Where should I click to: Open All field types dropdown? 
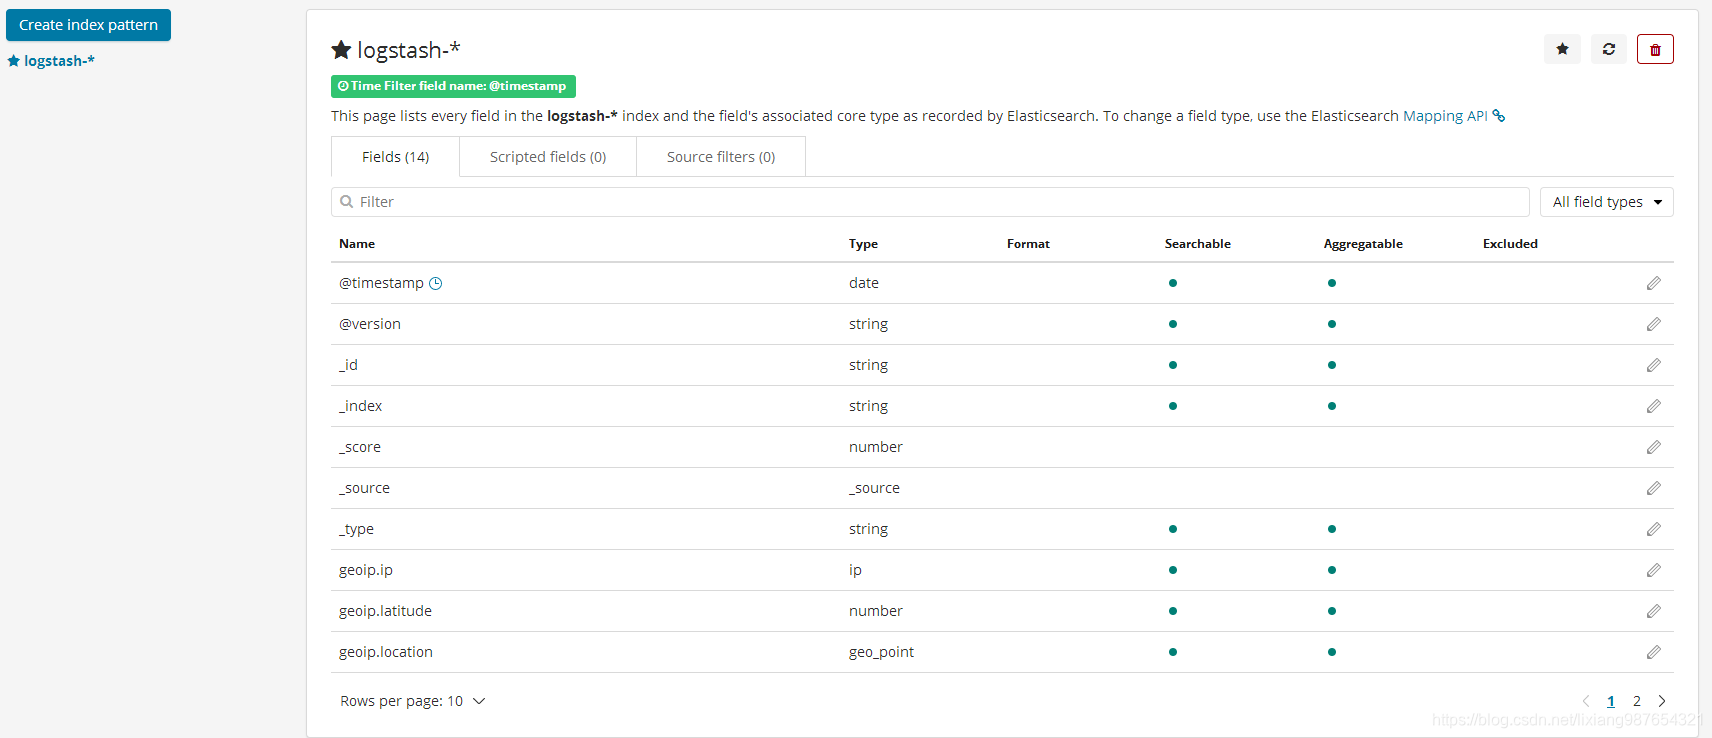point(1607,202)
